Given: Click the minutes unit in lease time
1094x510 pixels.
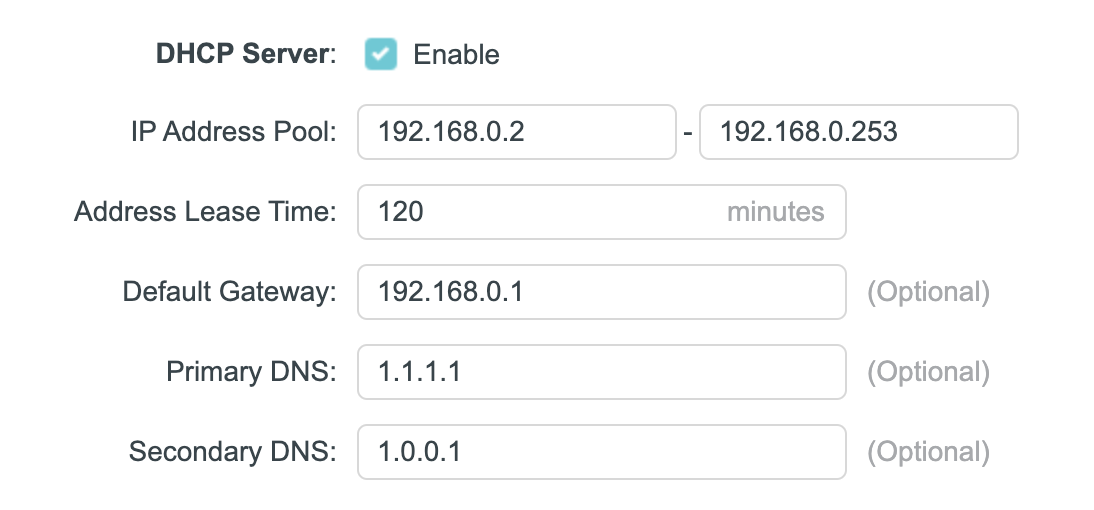Looking at the screenshot, I should click(x=775, y=212).
